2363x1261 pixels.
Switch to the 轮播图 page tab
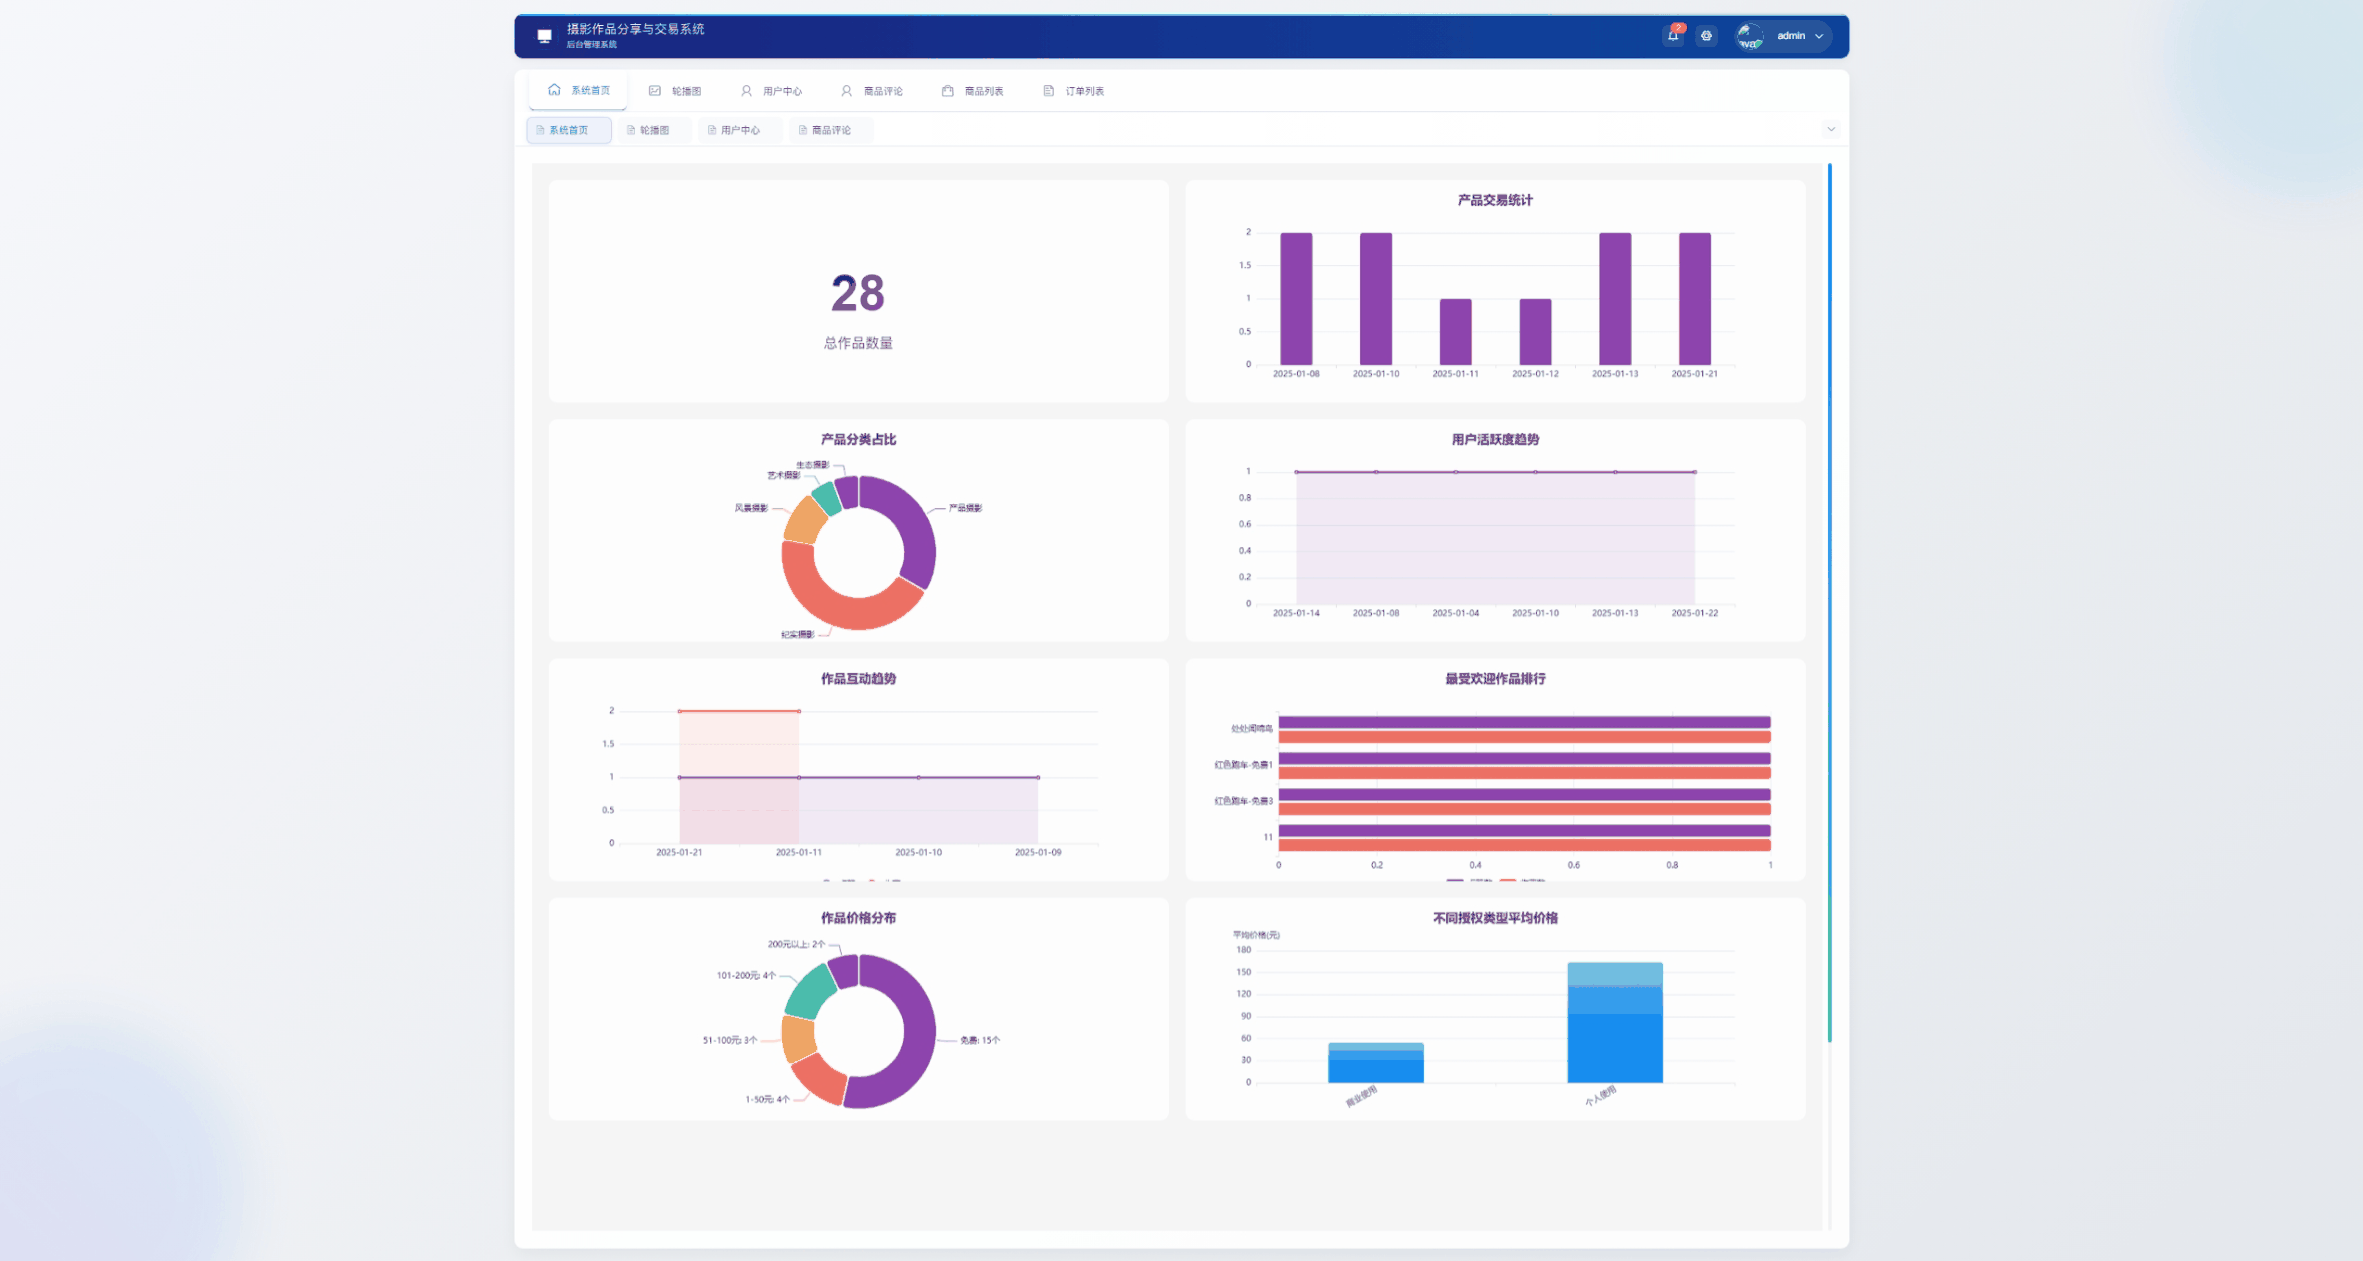point(654,130)
